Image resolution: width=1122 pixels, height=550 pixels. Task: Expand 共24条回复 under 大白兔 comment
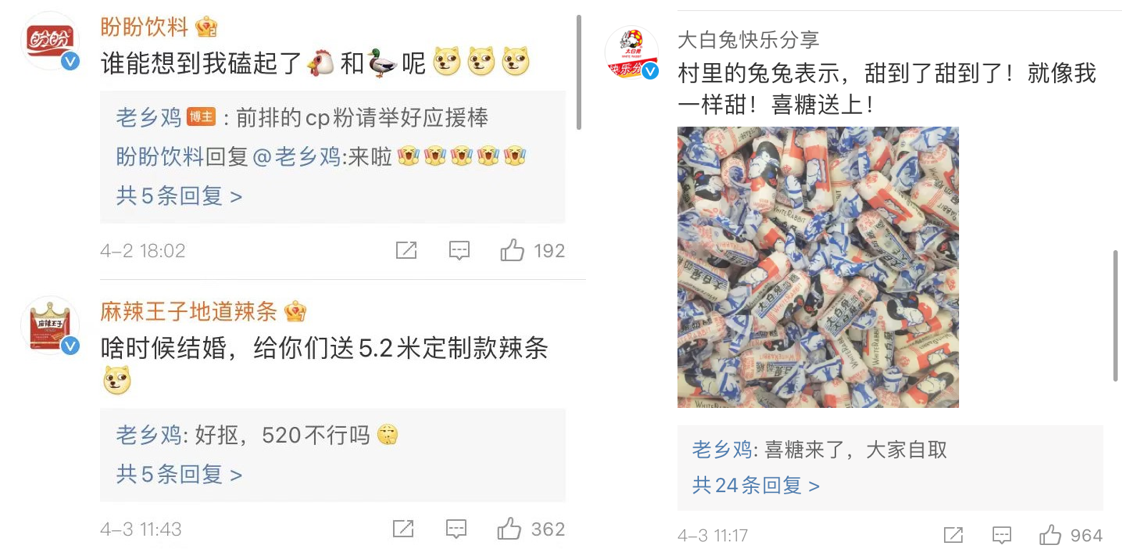(x=756, y=486)
